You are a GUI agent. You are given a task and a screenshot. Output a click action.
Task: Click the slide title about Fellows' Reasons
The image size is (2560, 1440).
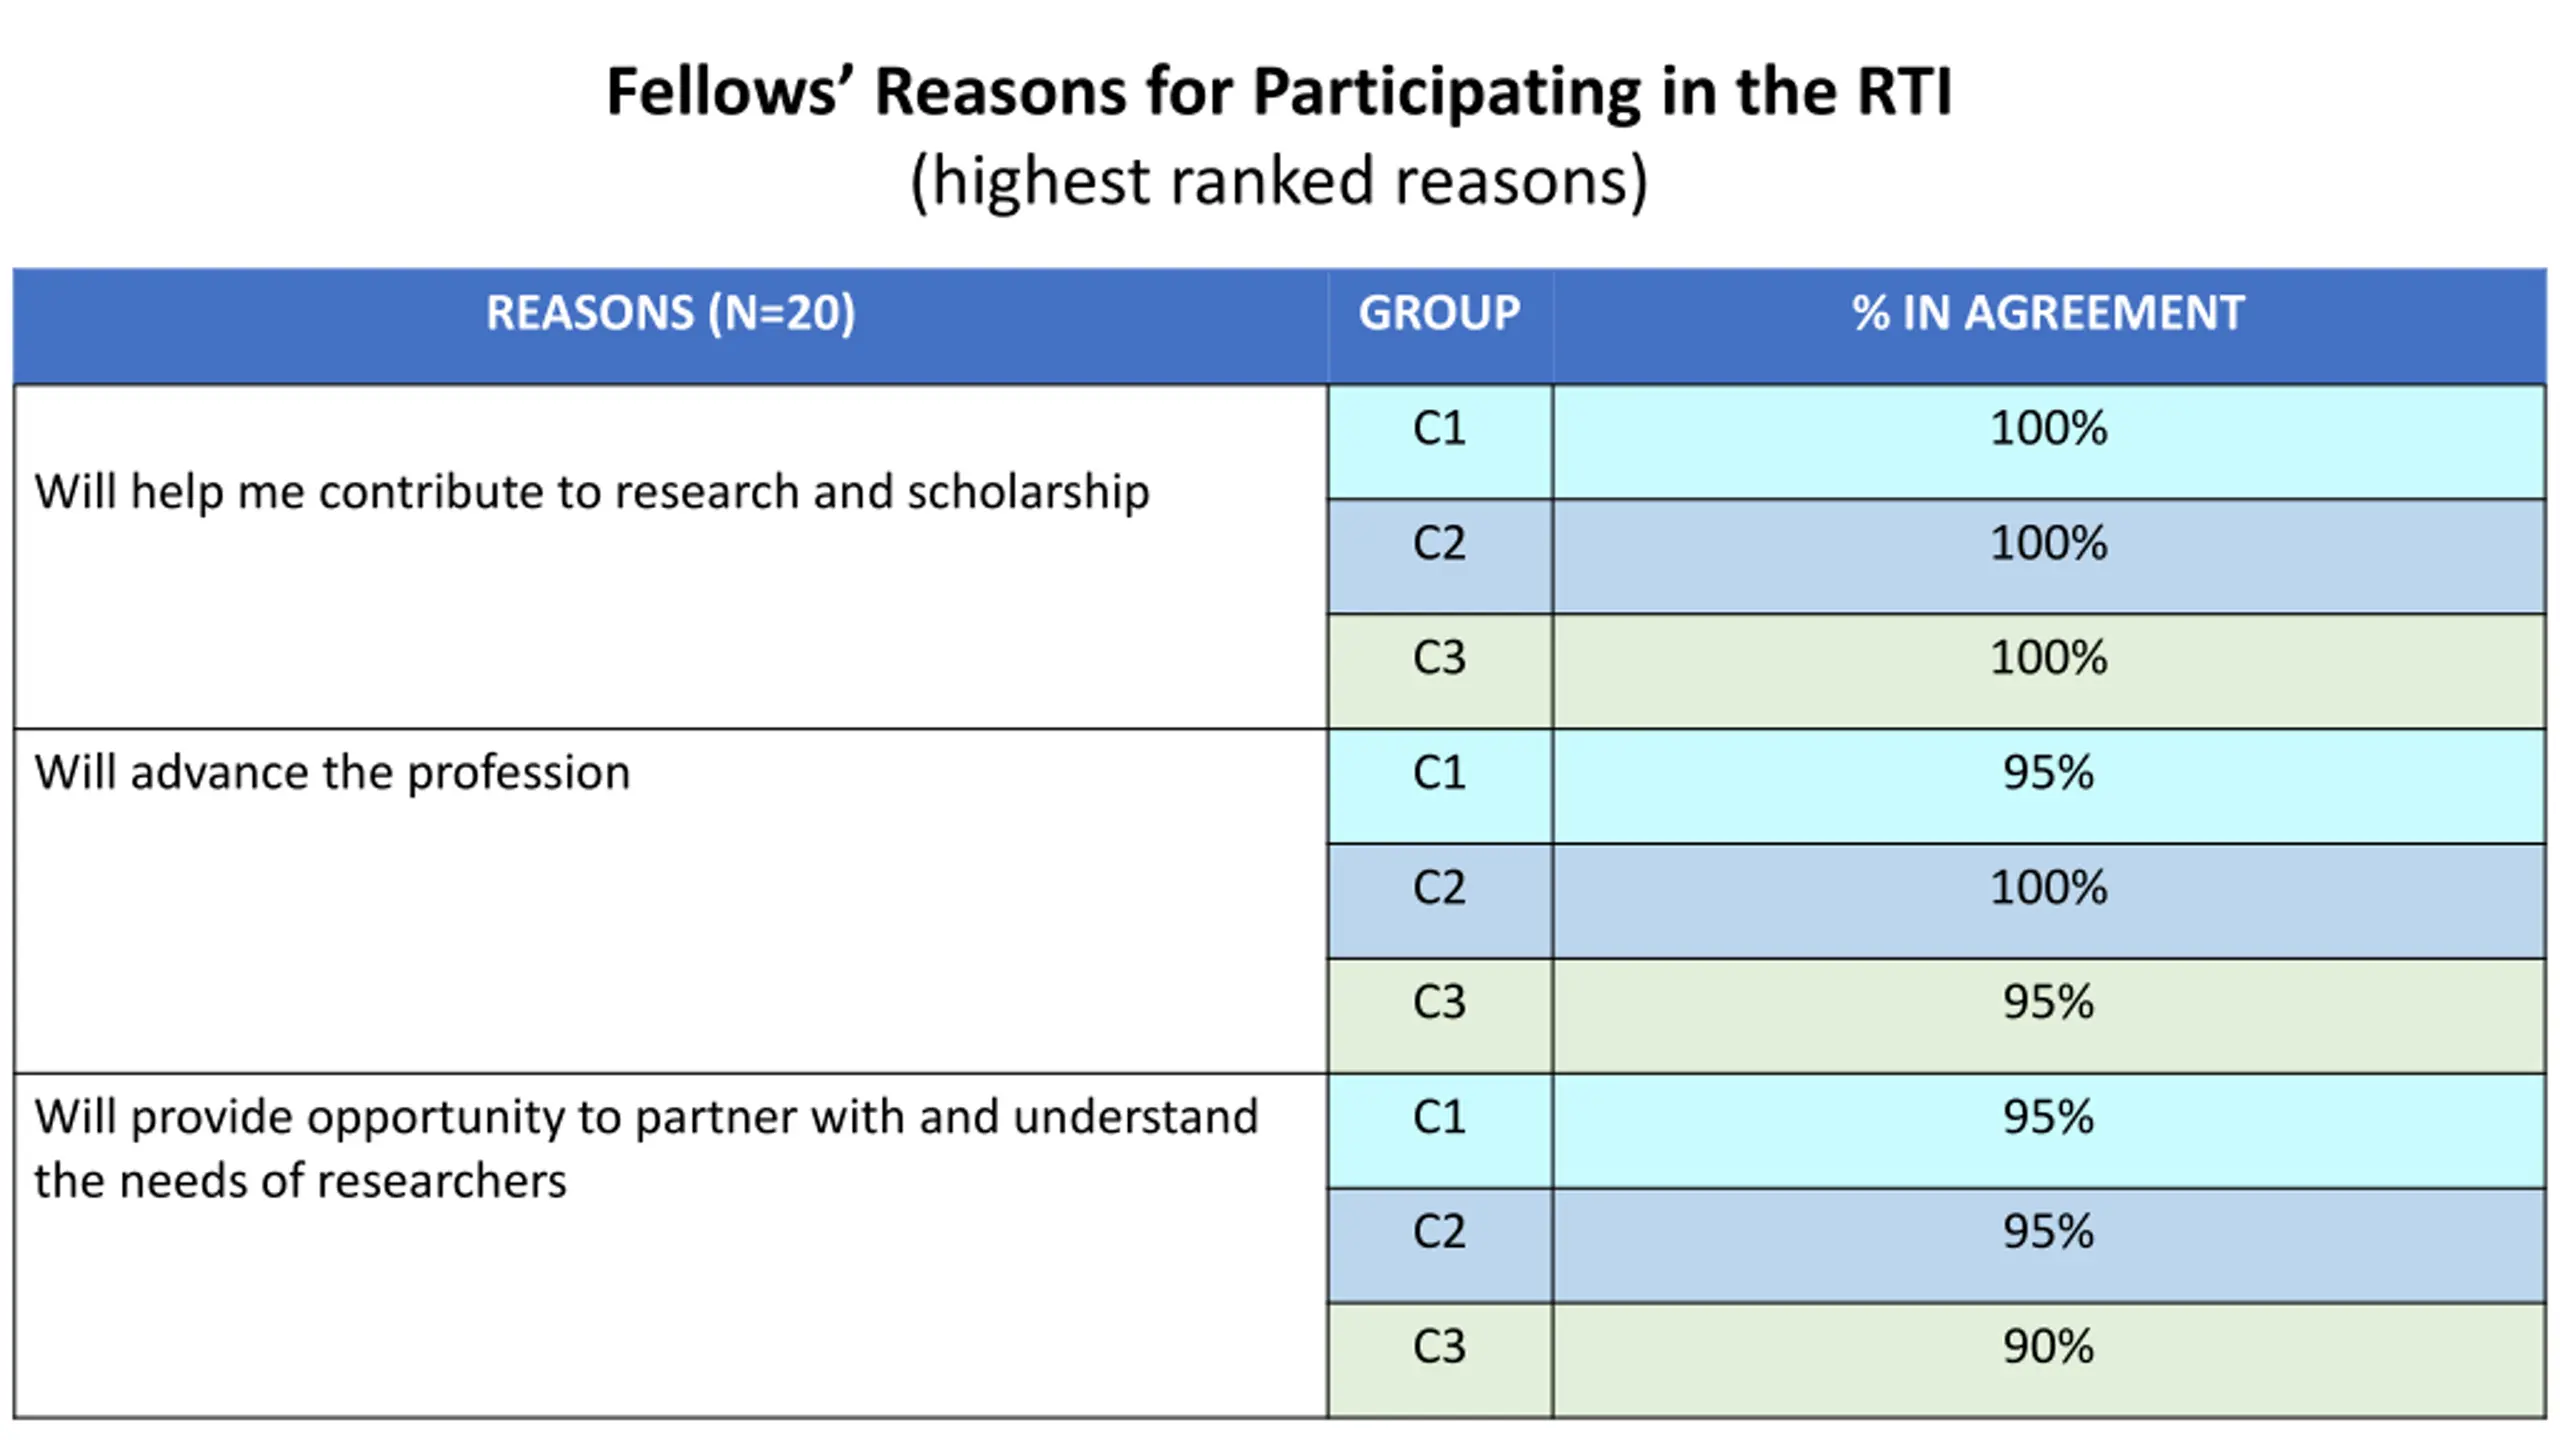point(1278,92)
